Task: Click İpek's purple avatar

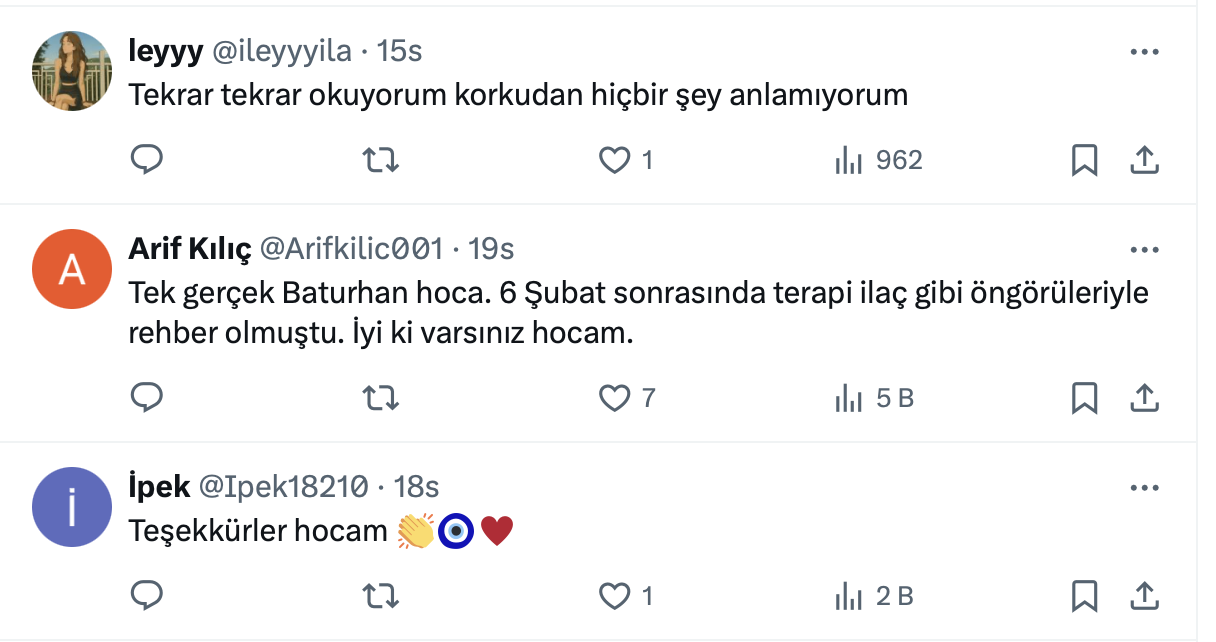Action: 72,507
